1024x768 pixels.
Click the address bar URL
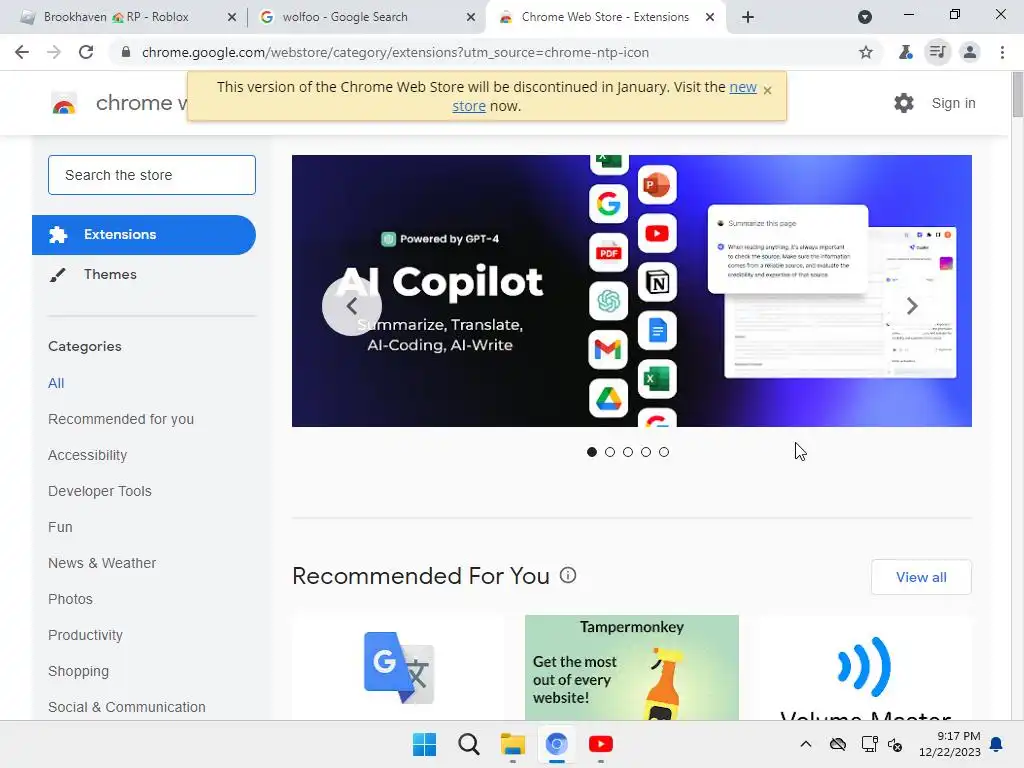click(395, 52)
